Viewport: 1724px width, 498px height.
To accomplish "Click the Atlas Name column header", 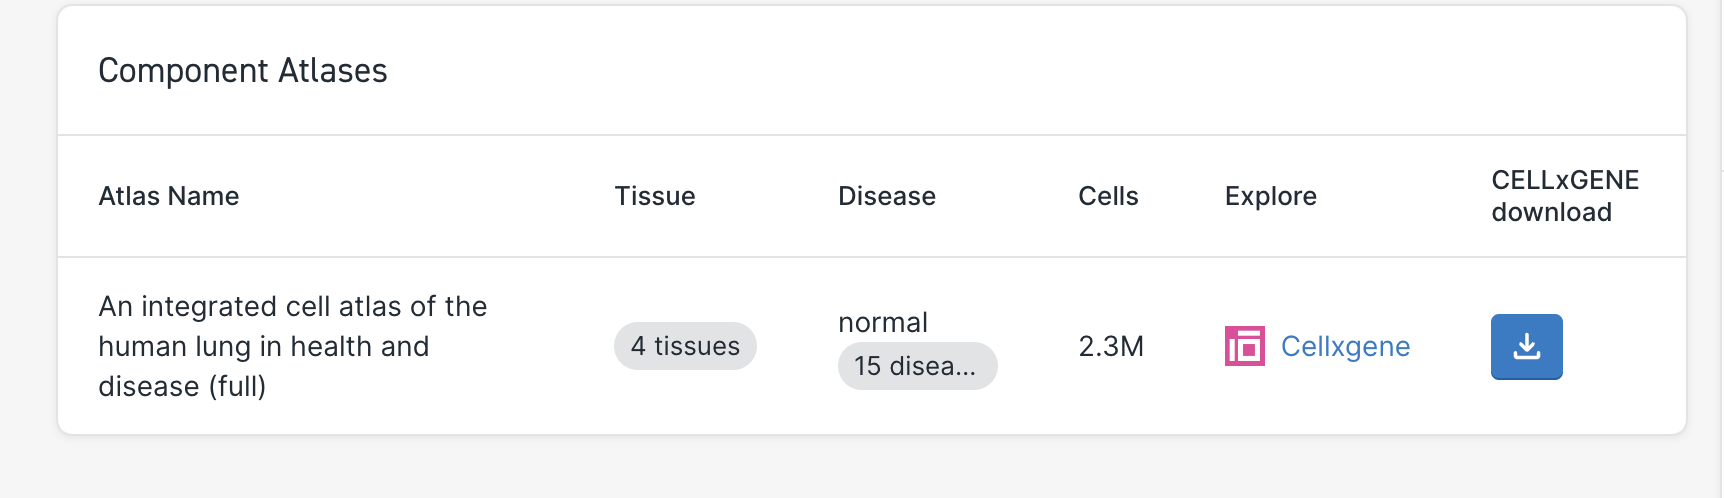I will [169, 196].
